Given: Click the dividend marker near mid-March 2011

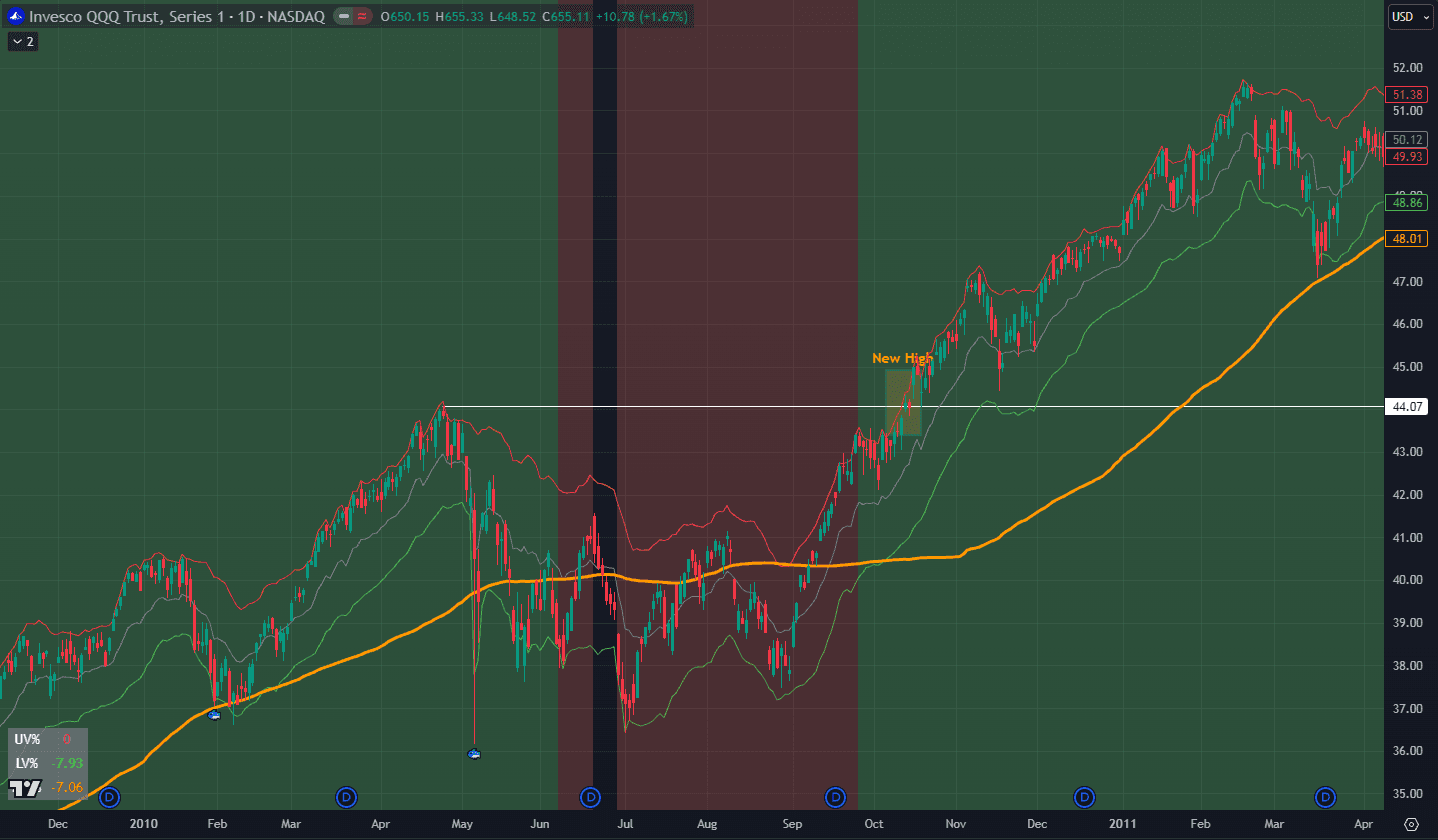Looking at the screenshot, I should click(1325, 797).
